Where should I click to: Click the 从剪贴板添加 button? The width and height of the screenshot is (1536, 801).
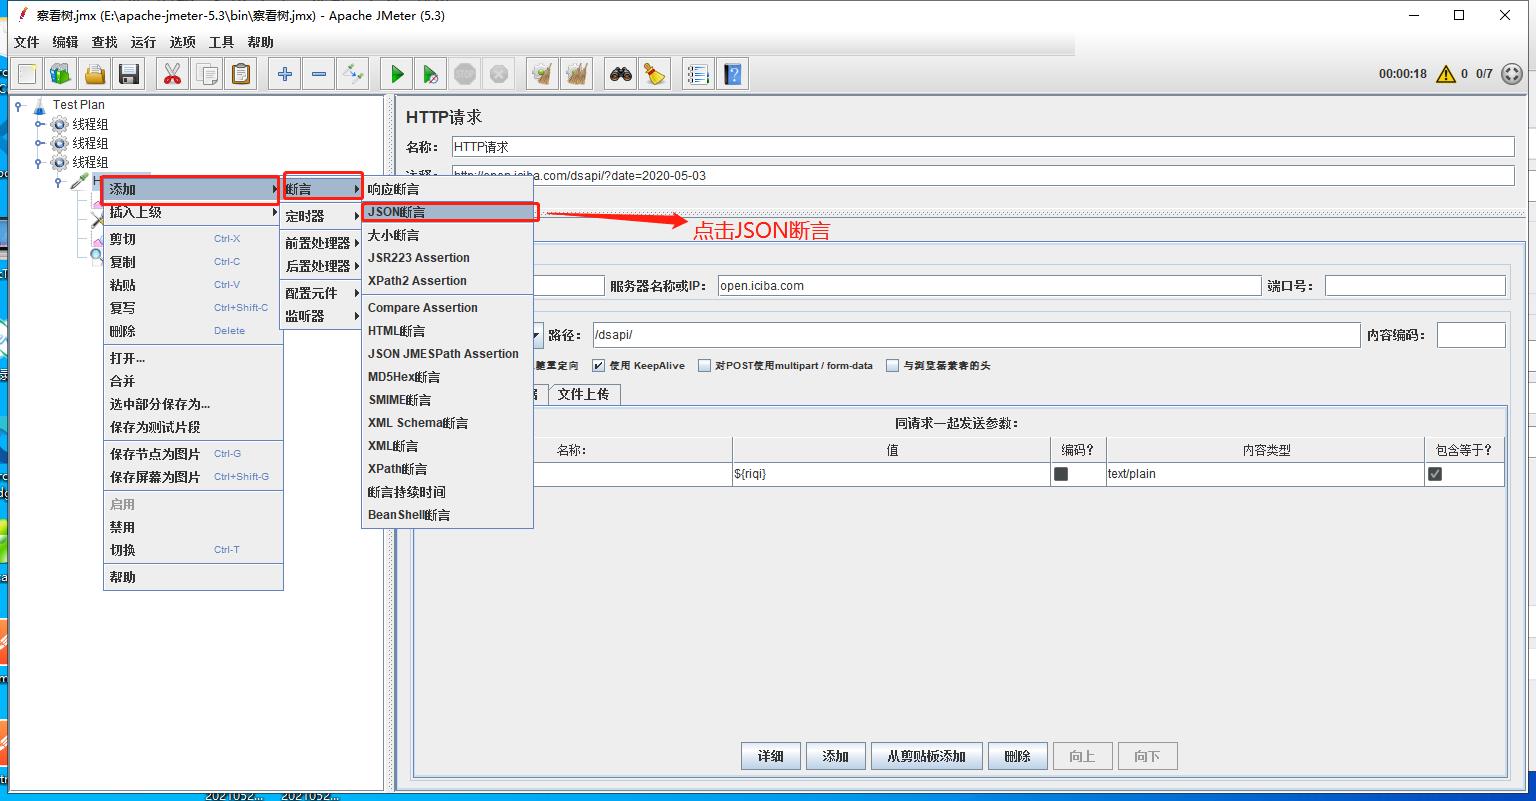pos(927,756)
